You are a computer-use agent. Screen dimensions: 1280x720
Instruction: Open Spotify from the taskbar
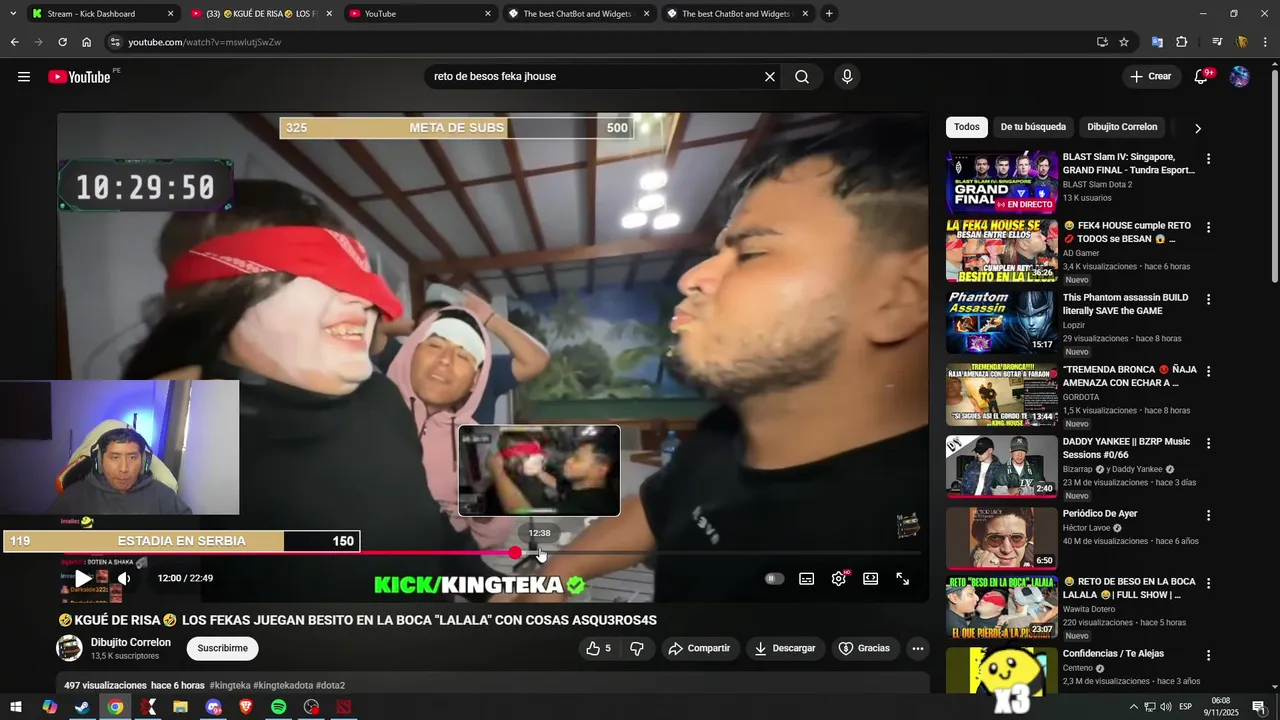[279, 707]
